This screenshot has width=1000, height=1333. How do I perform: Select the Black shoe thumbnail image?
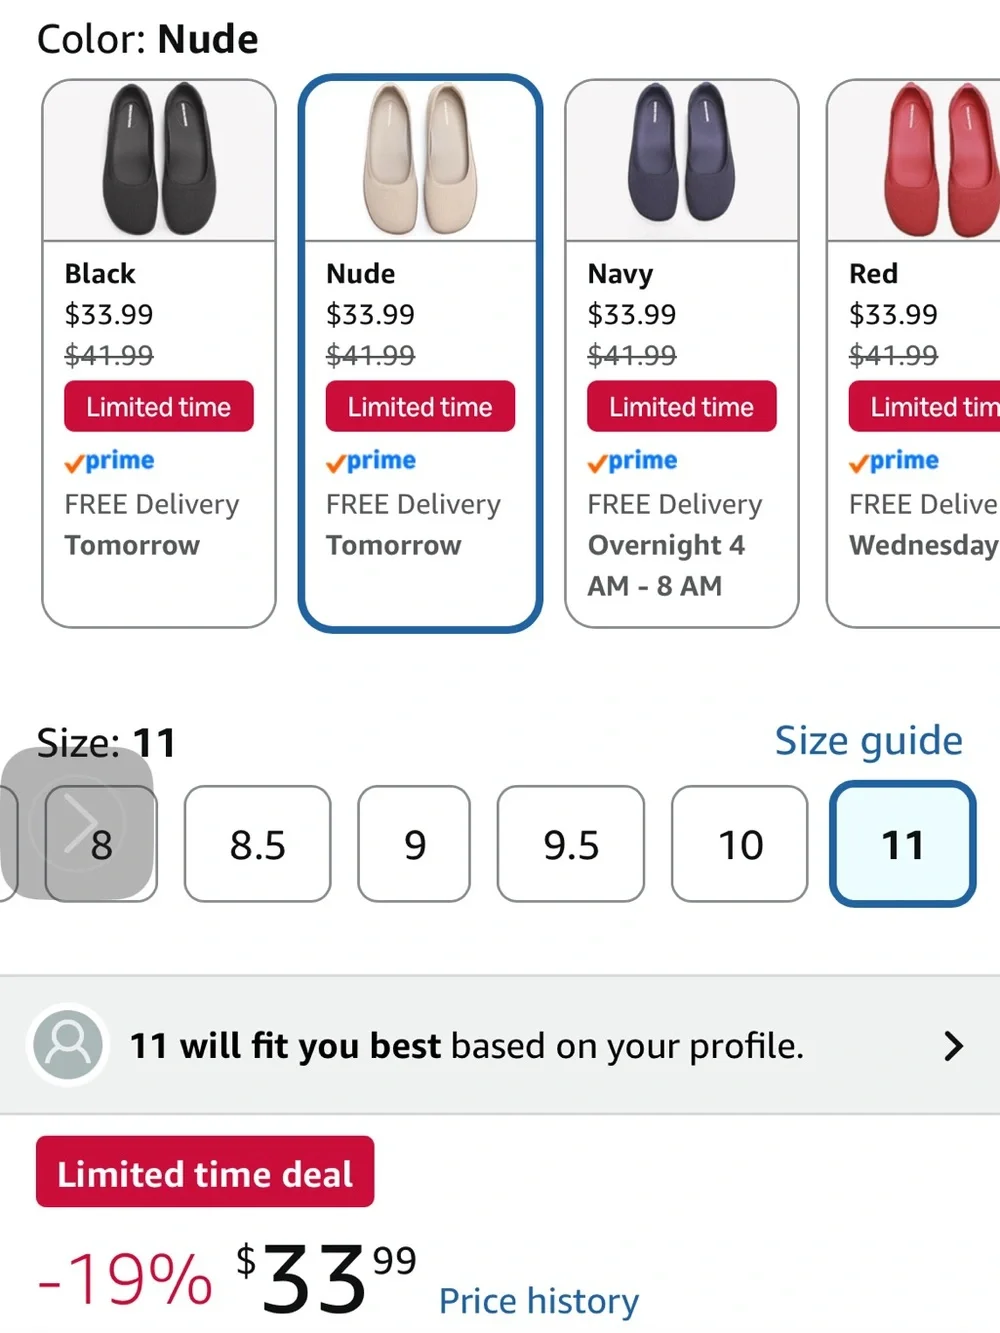159,160
